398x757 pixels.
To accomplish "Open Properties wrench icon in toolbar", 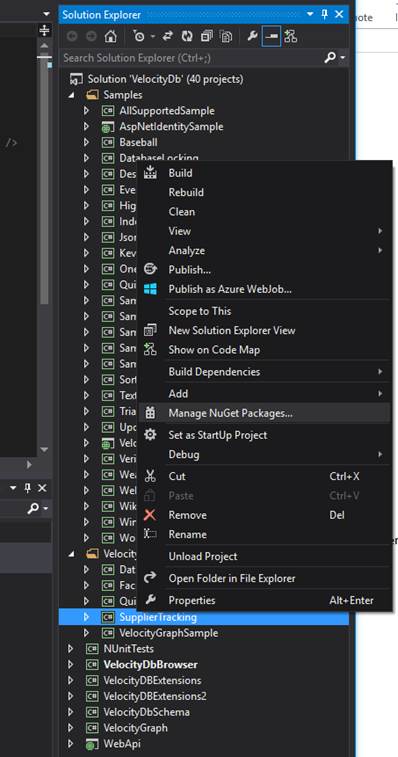I will (251, 37).
